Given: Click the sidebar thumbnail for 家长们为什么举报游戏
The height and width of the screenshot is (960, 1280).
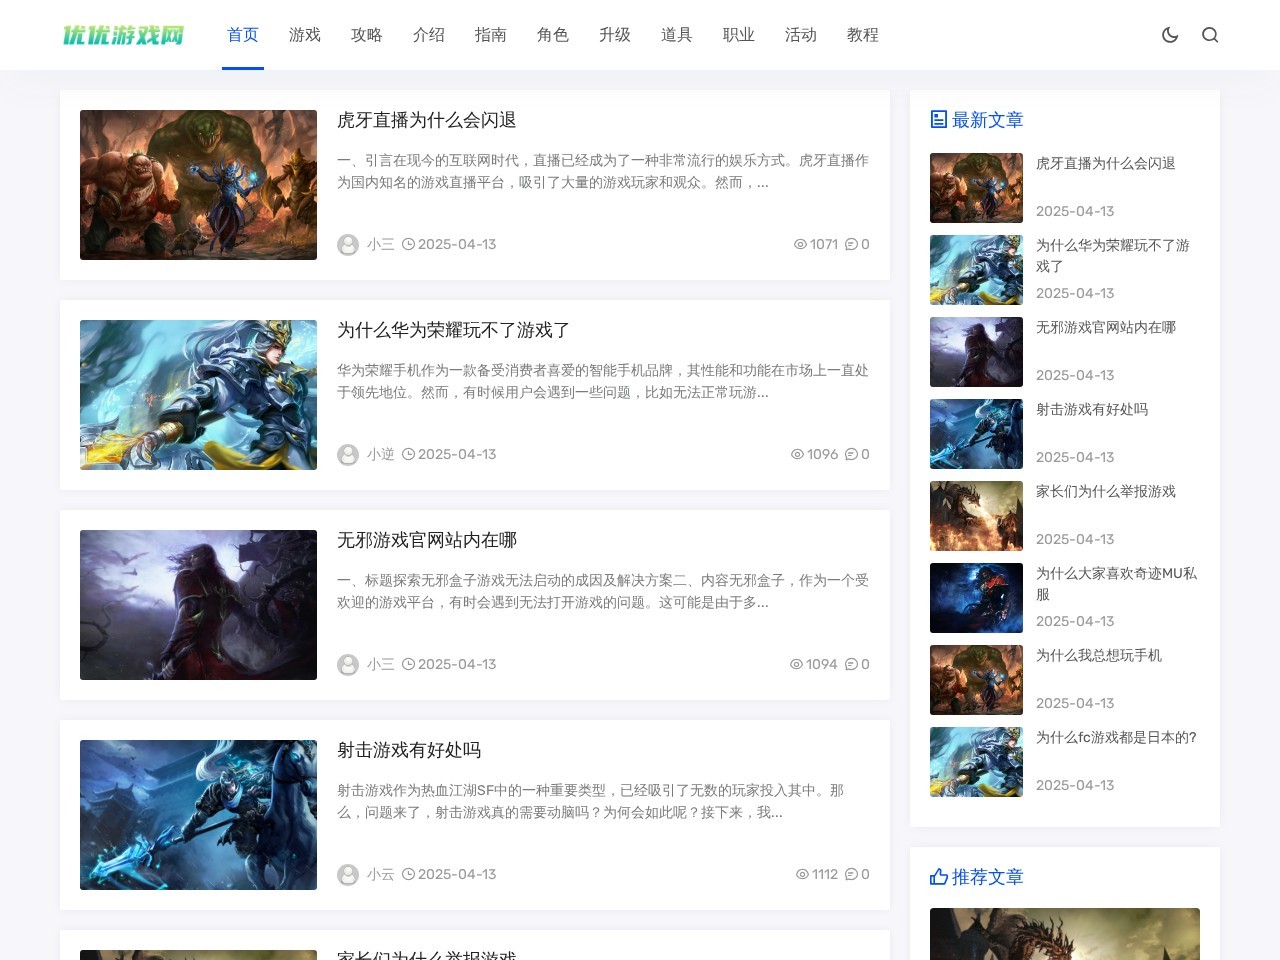Looking at the screenshot, I should pyautogui.click(x=976, y=515).
